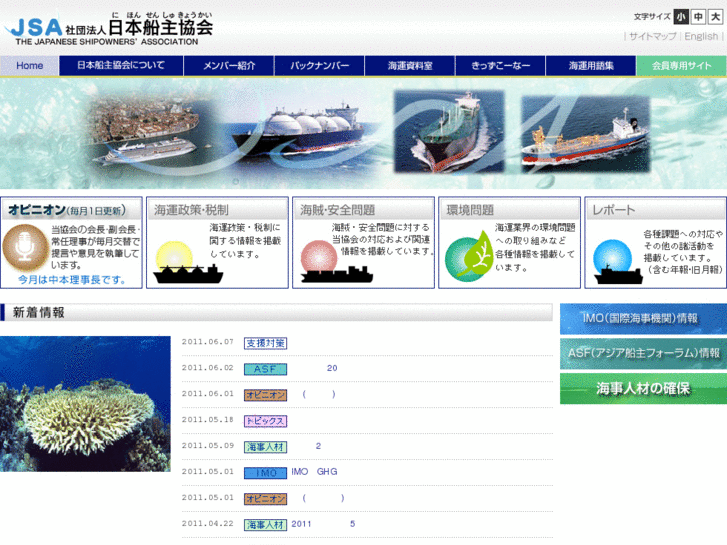The image size is (727, 545).
Task: Click the blue sun ship report icon
Action: pyautogui.click(x=618, y=262)
